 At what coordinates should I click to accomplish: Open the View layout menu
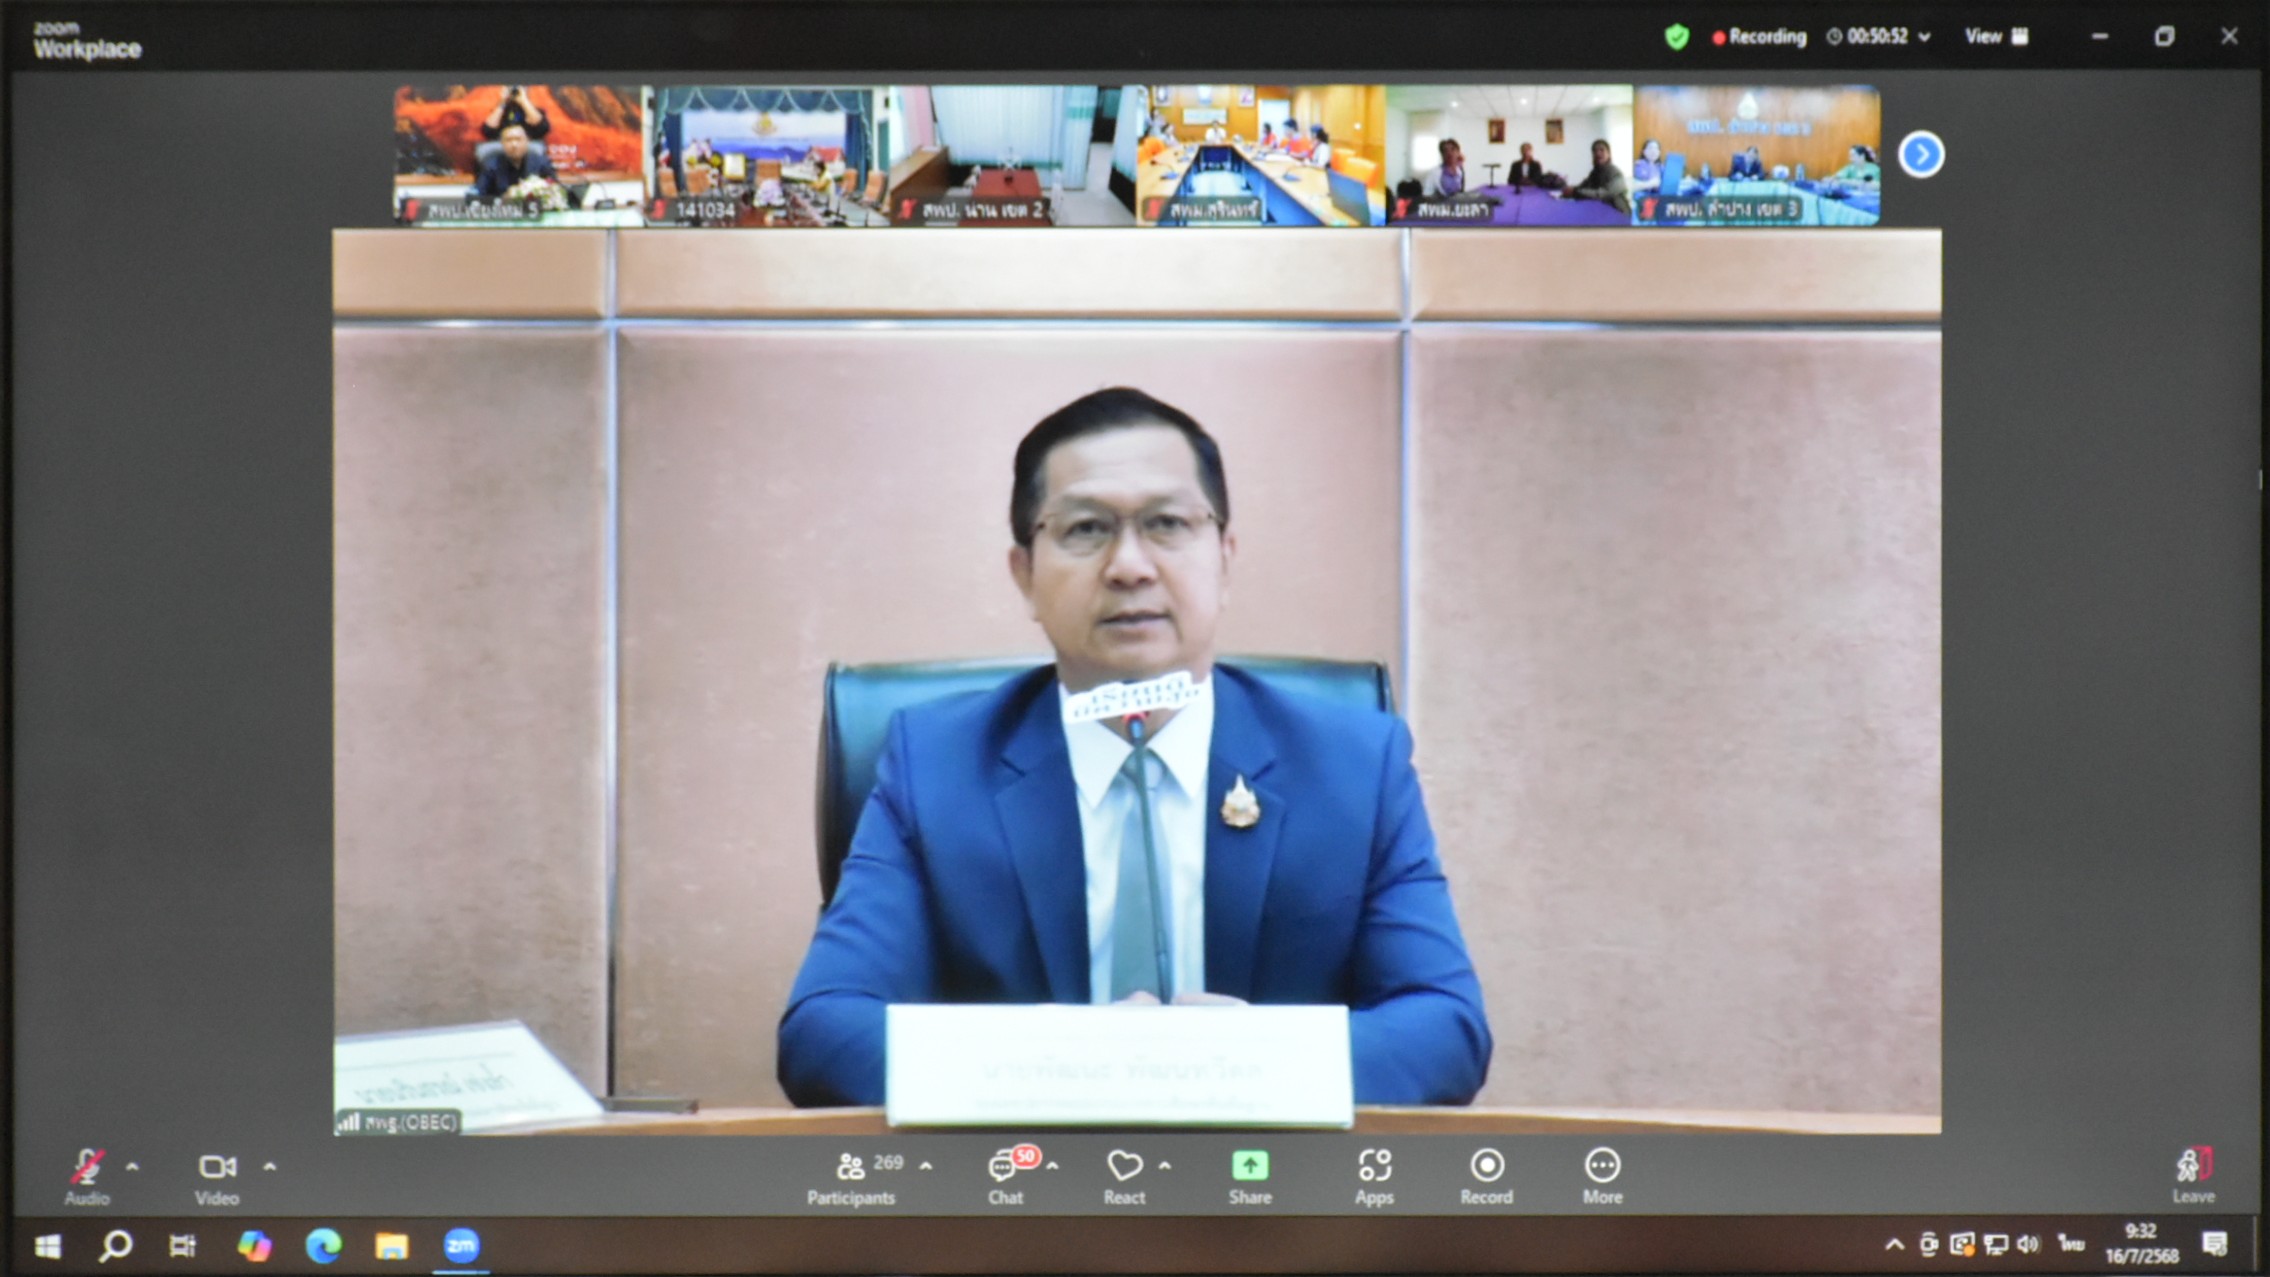[x=1996, y=37]
